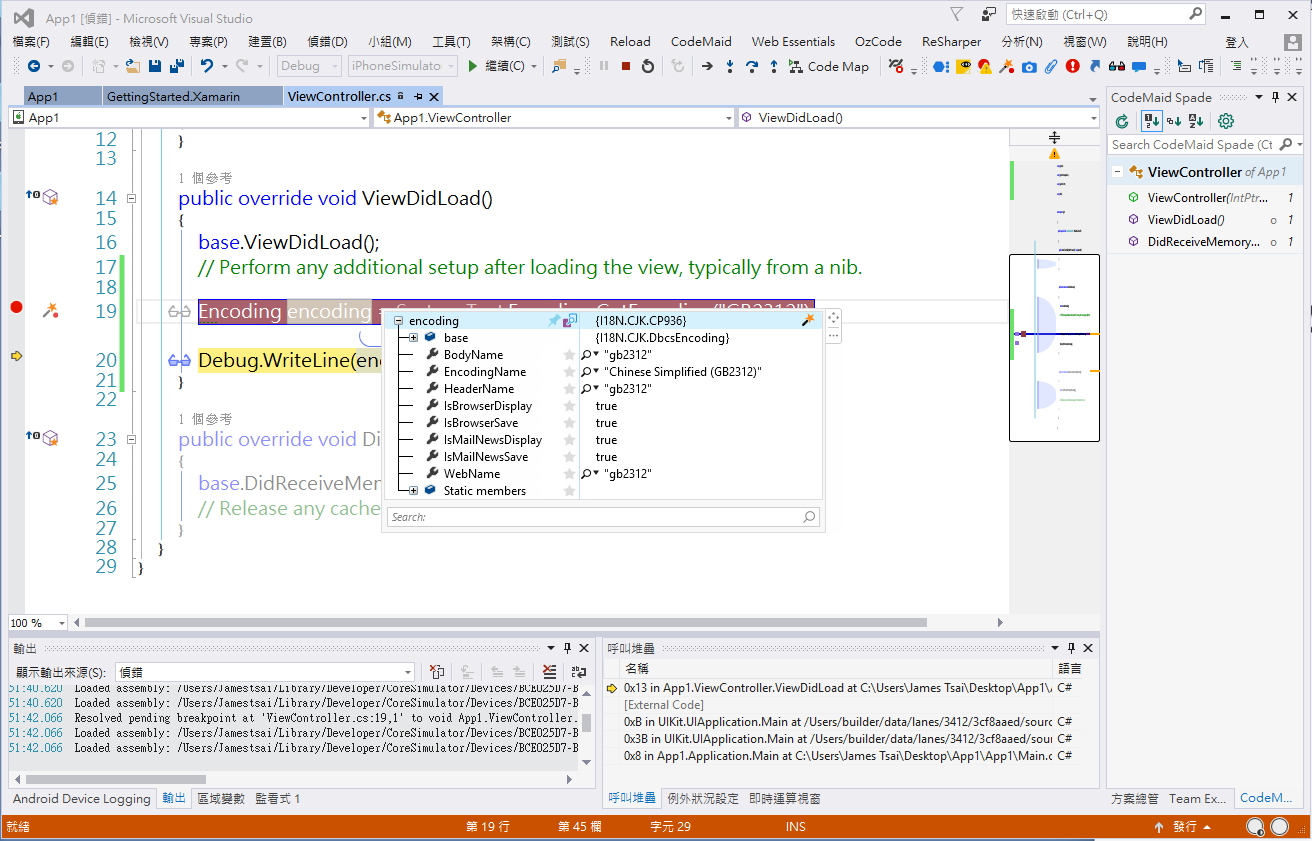Open the iPhoneSimulator platform dropdown
This screenshot has height=841, width=1312.
coord(402,66)
